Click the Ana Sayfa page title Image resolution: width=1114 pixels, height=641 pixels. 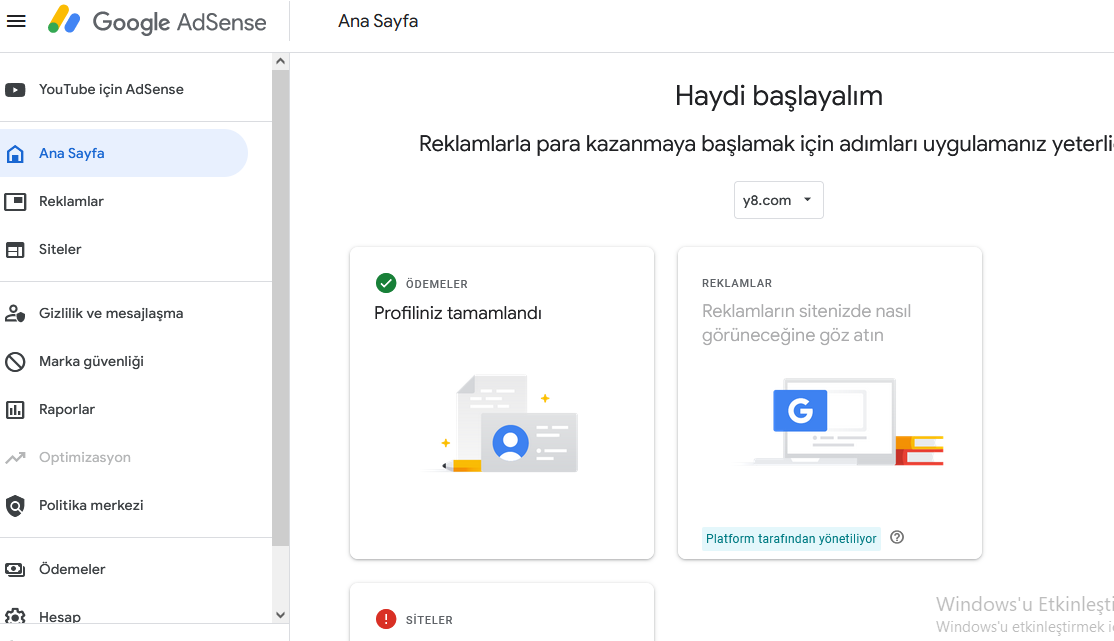pos(378,21)
